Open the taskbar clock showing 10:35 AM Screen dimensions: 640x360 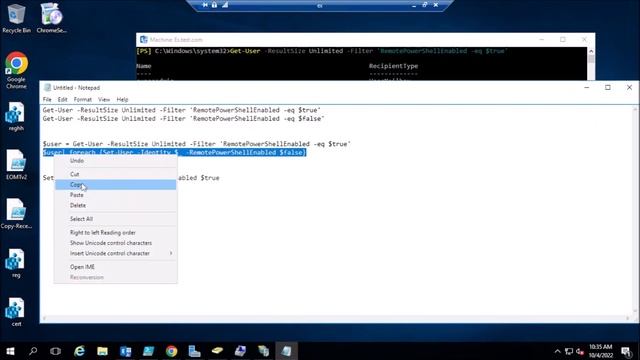[x=600, y=351]
